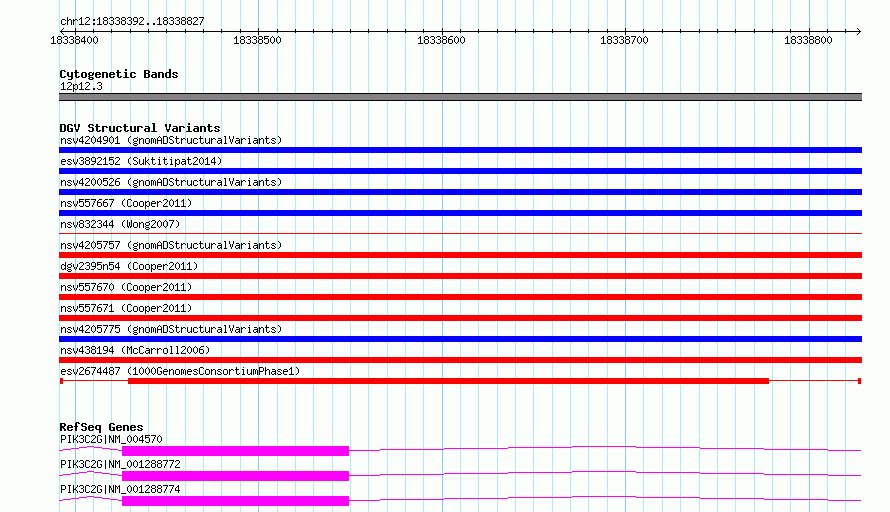This screenshot has width=890, height=512.
Task: Click the blue bar under nsv557667
Action: [x=460, y=213]
